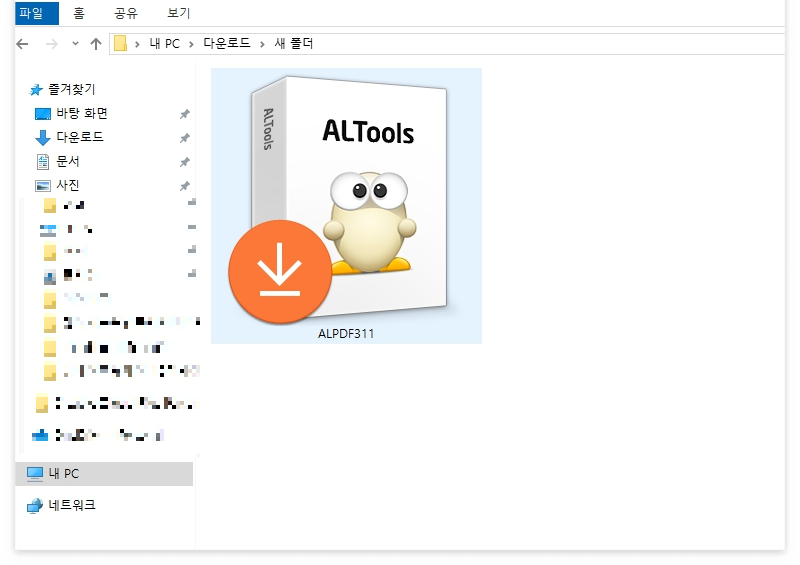The width and height of the screenshot is (800, 565).
Task: Open 문서 in quick access
Action: (x=67, y=161)
